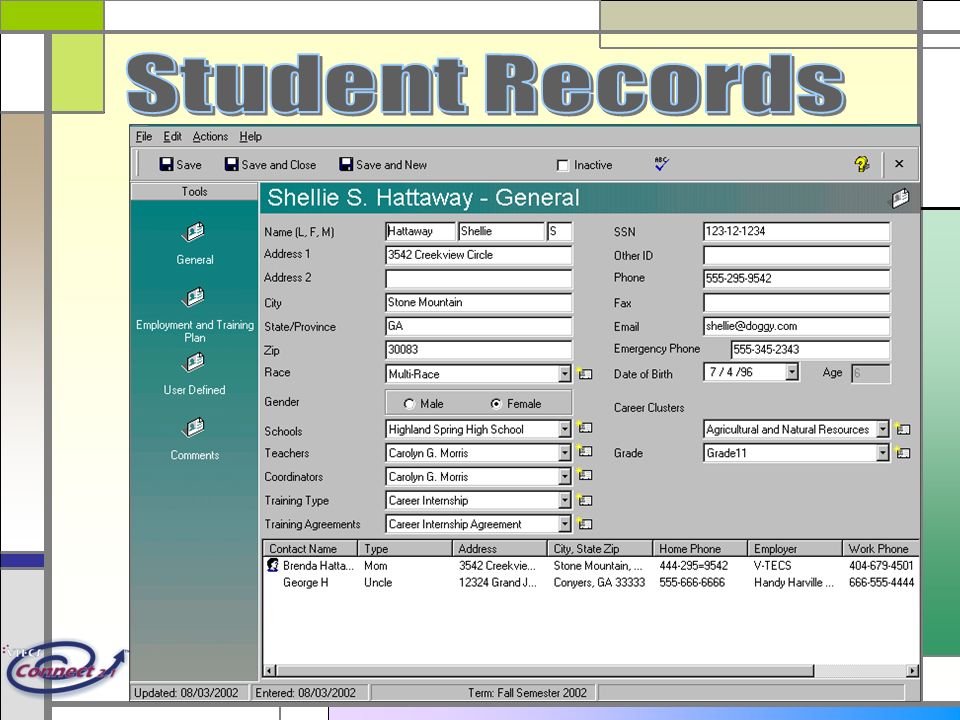Sort by Home Phone column header
Image resolution: width=960 pixels, height=720 pixels.
(x=700, y=549)
